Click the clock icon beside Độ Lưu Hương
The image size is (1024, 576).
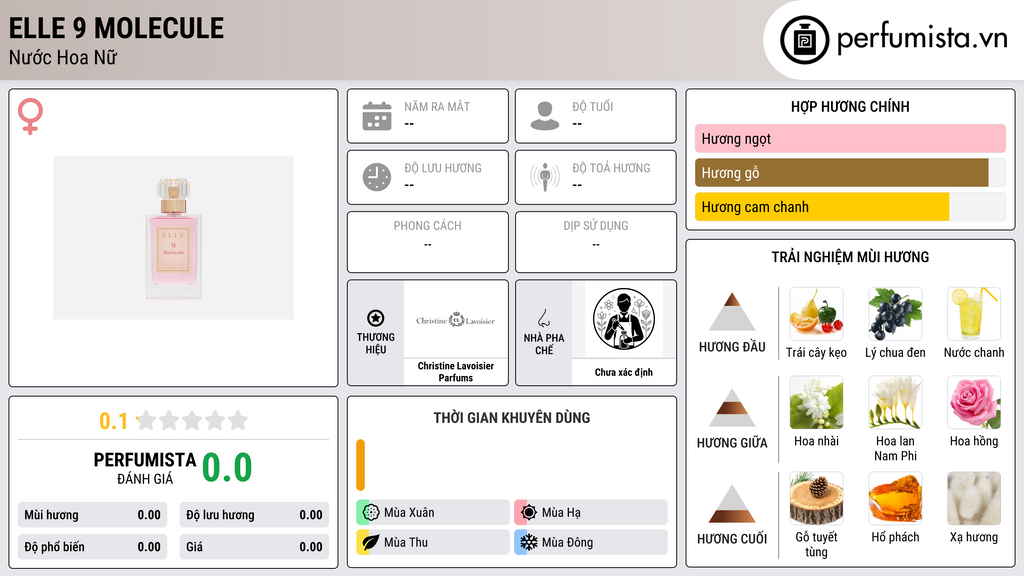click(377, 177)
